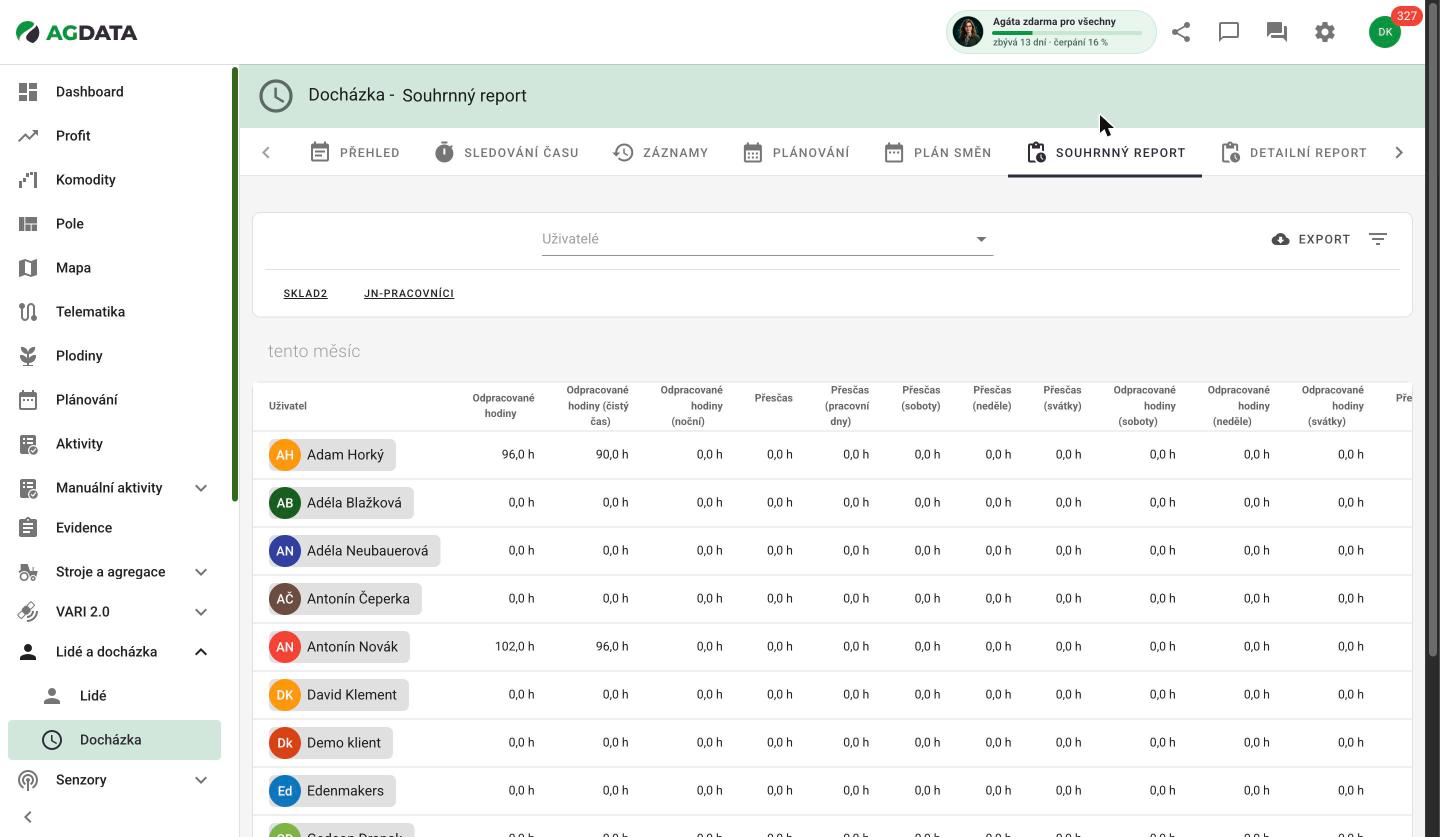This screenshot has width=1440, height=837.
Task: Switch to the Přehled tab
Action: 355,153
